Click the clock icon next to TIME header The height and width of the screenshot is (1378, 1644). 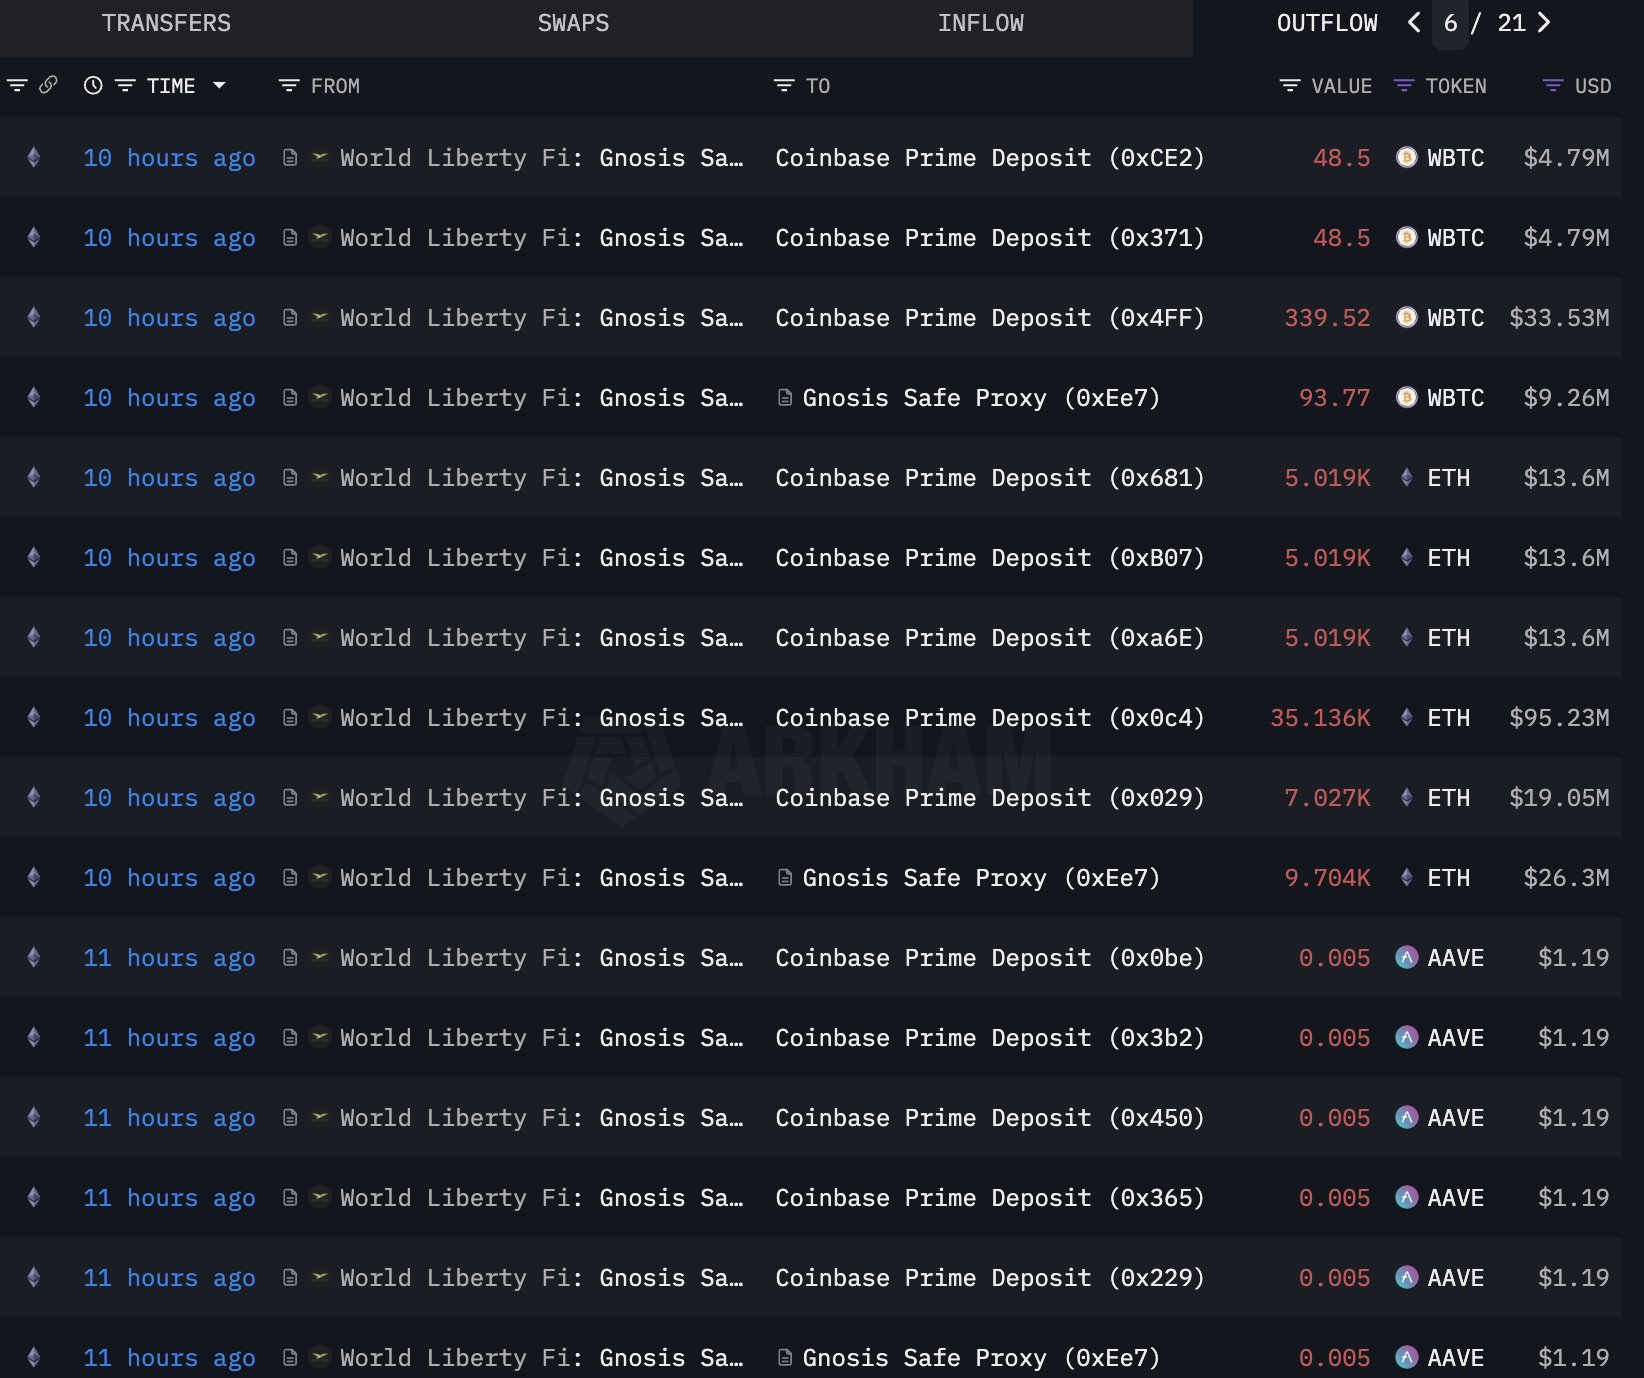pos(92,86)
